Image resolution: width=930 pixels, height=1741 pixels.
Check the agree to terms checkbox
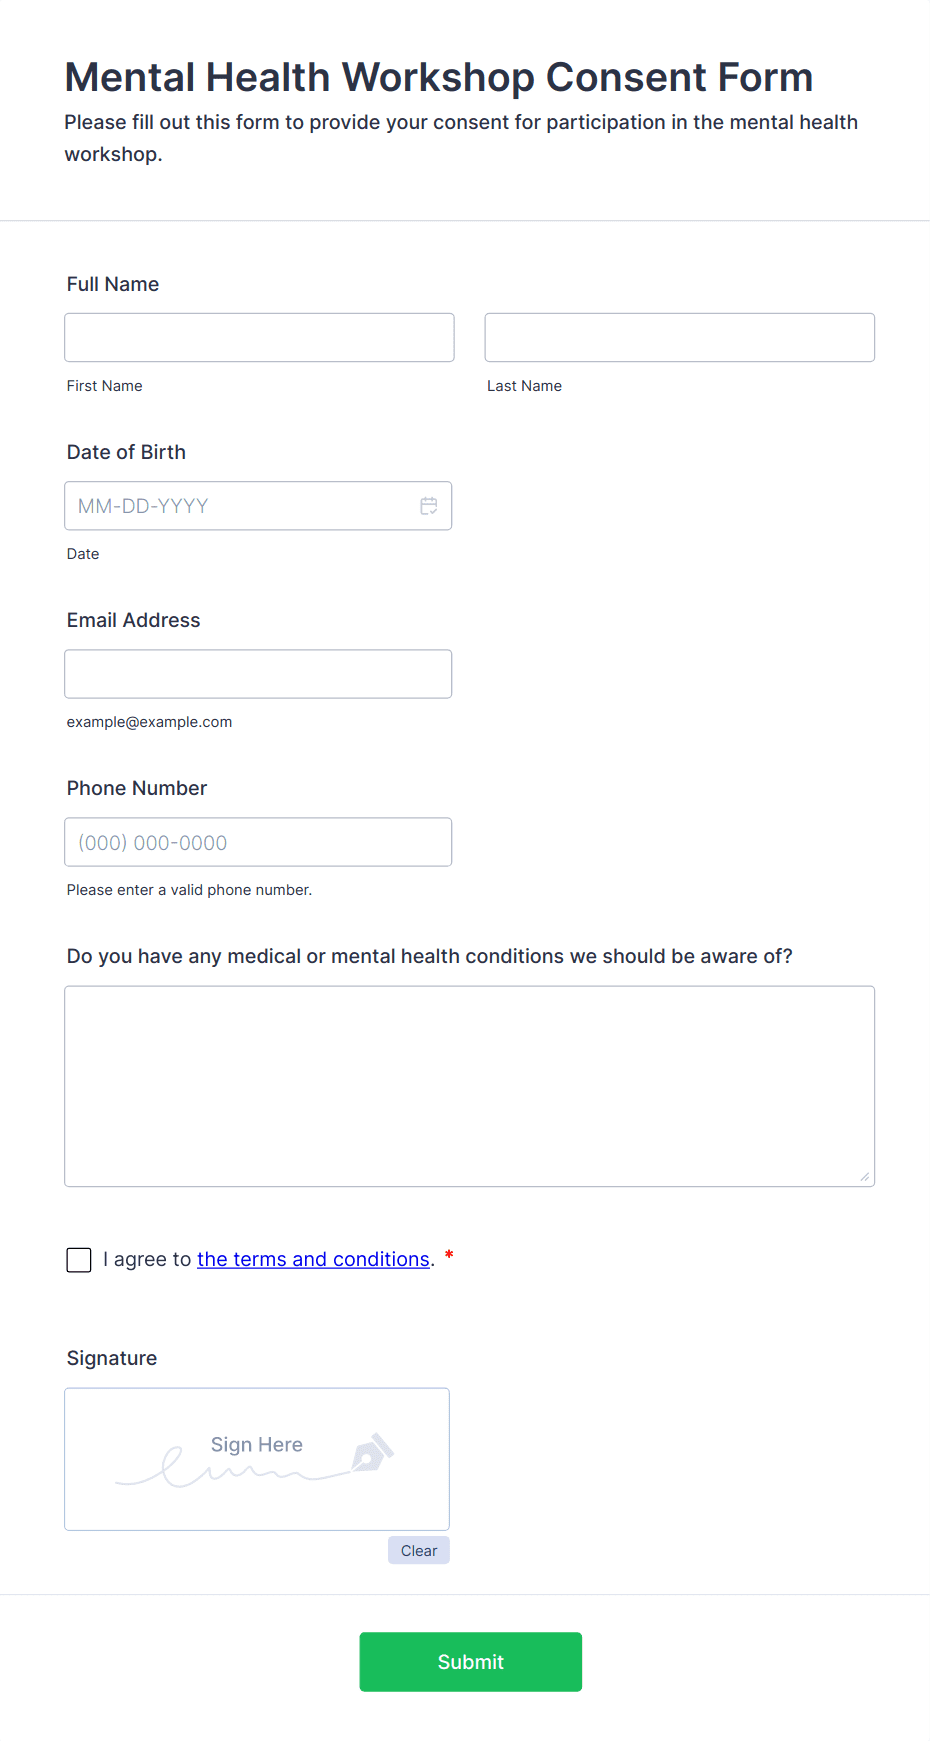pyautogui.click(x=79, y=1260)
